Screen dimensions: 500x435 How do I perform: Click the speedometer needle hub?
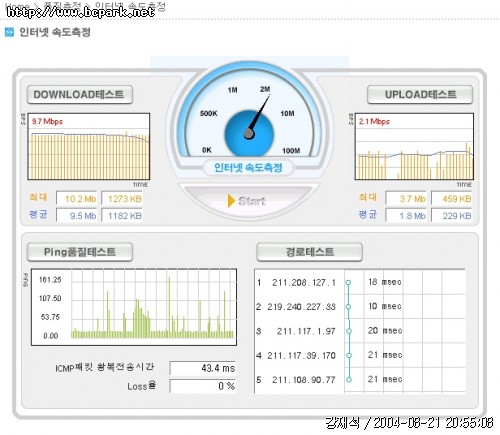(249, 134)
